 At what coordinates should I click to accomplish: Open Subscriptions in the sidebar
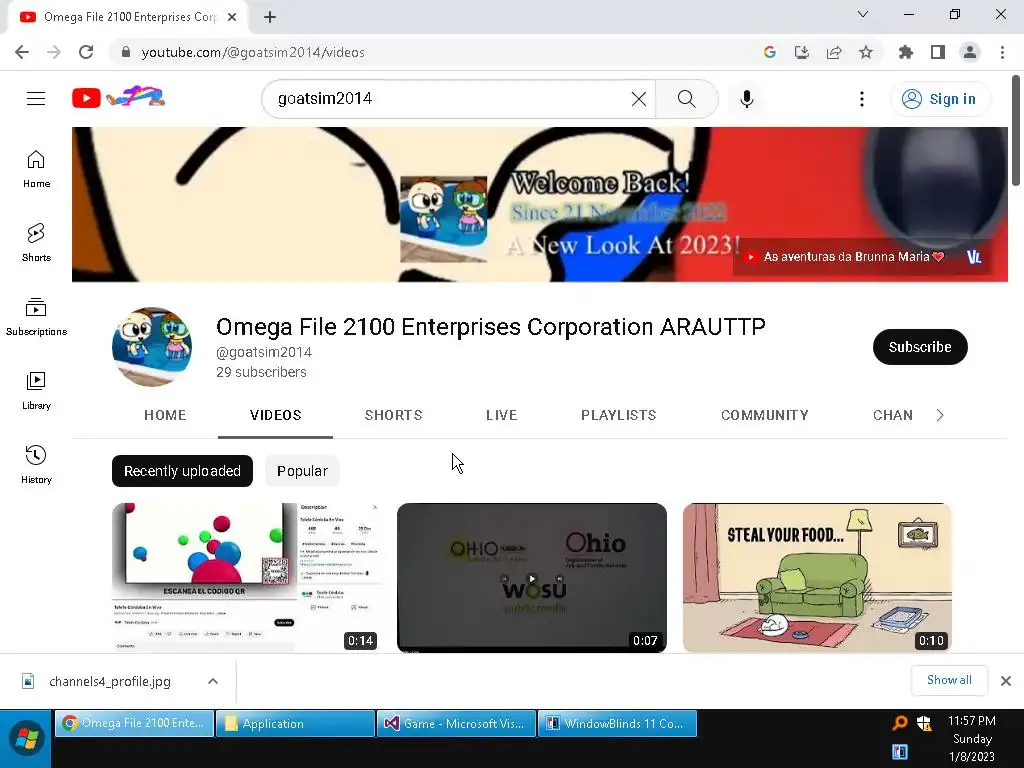(x=36, y=317)
